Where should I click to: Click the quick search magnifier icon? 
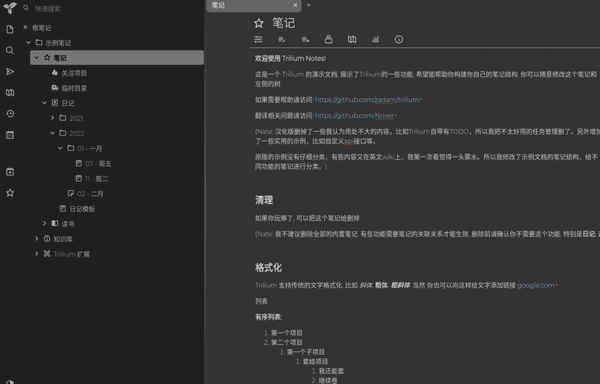click(x=26, y=8)
